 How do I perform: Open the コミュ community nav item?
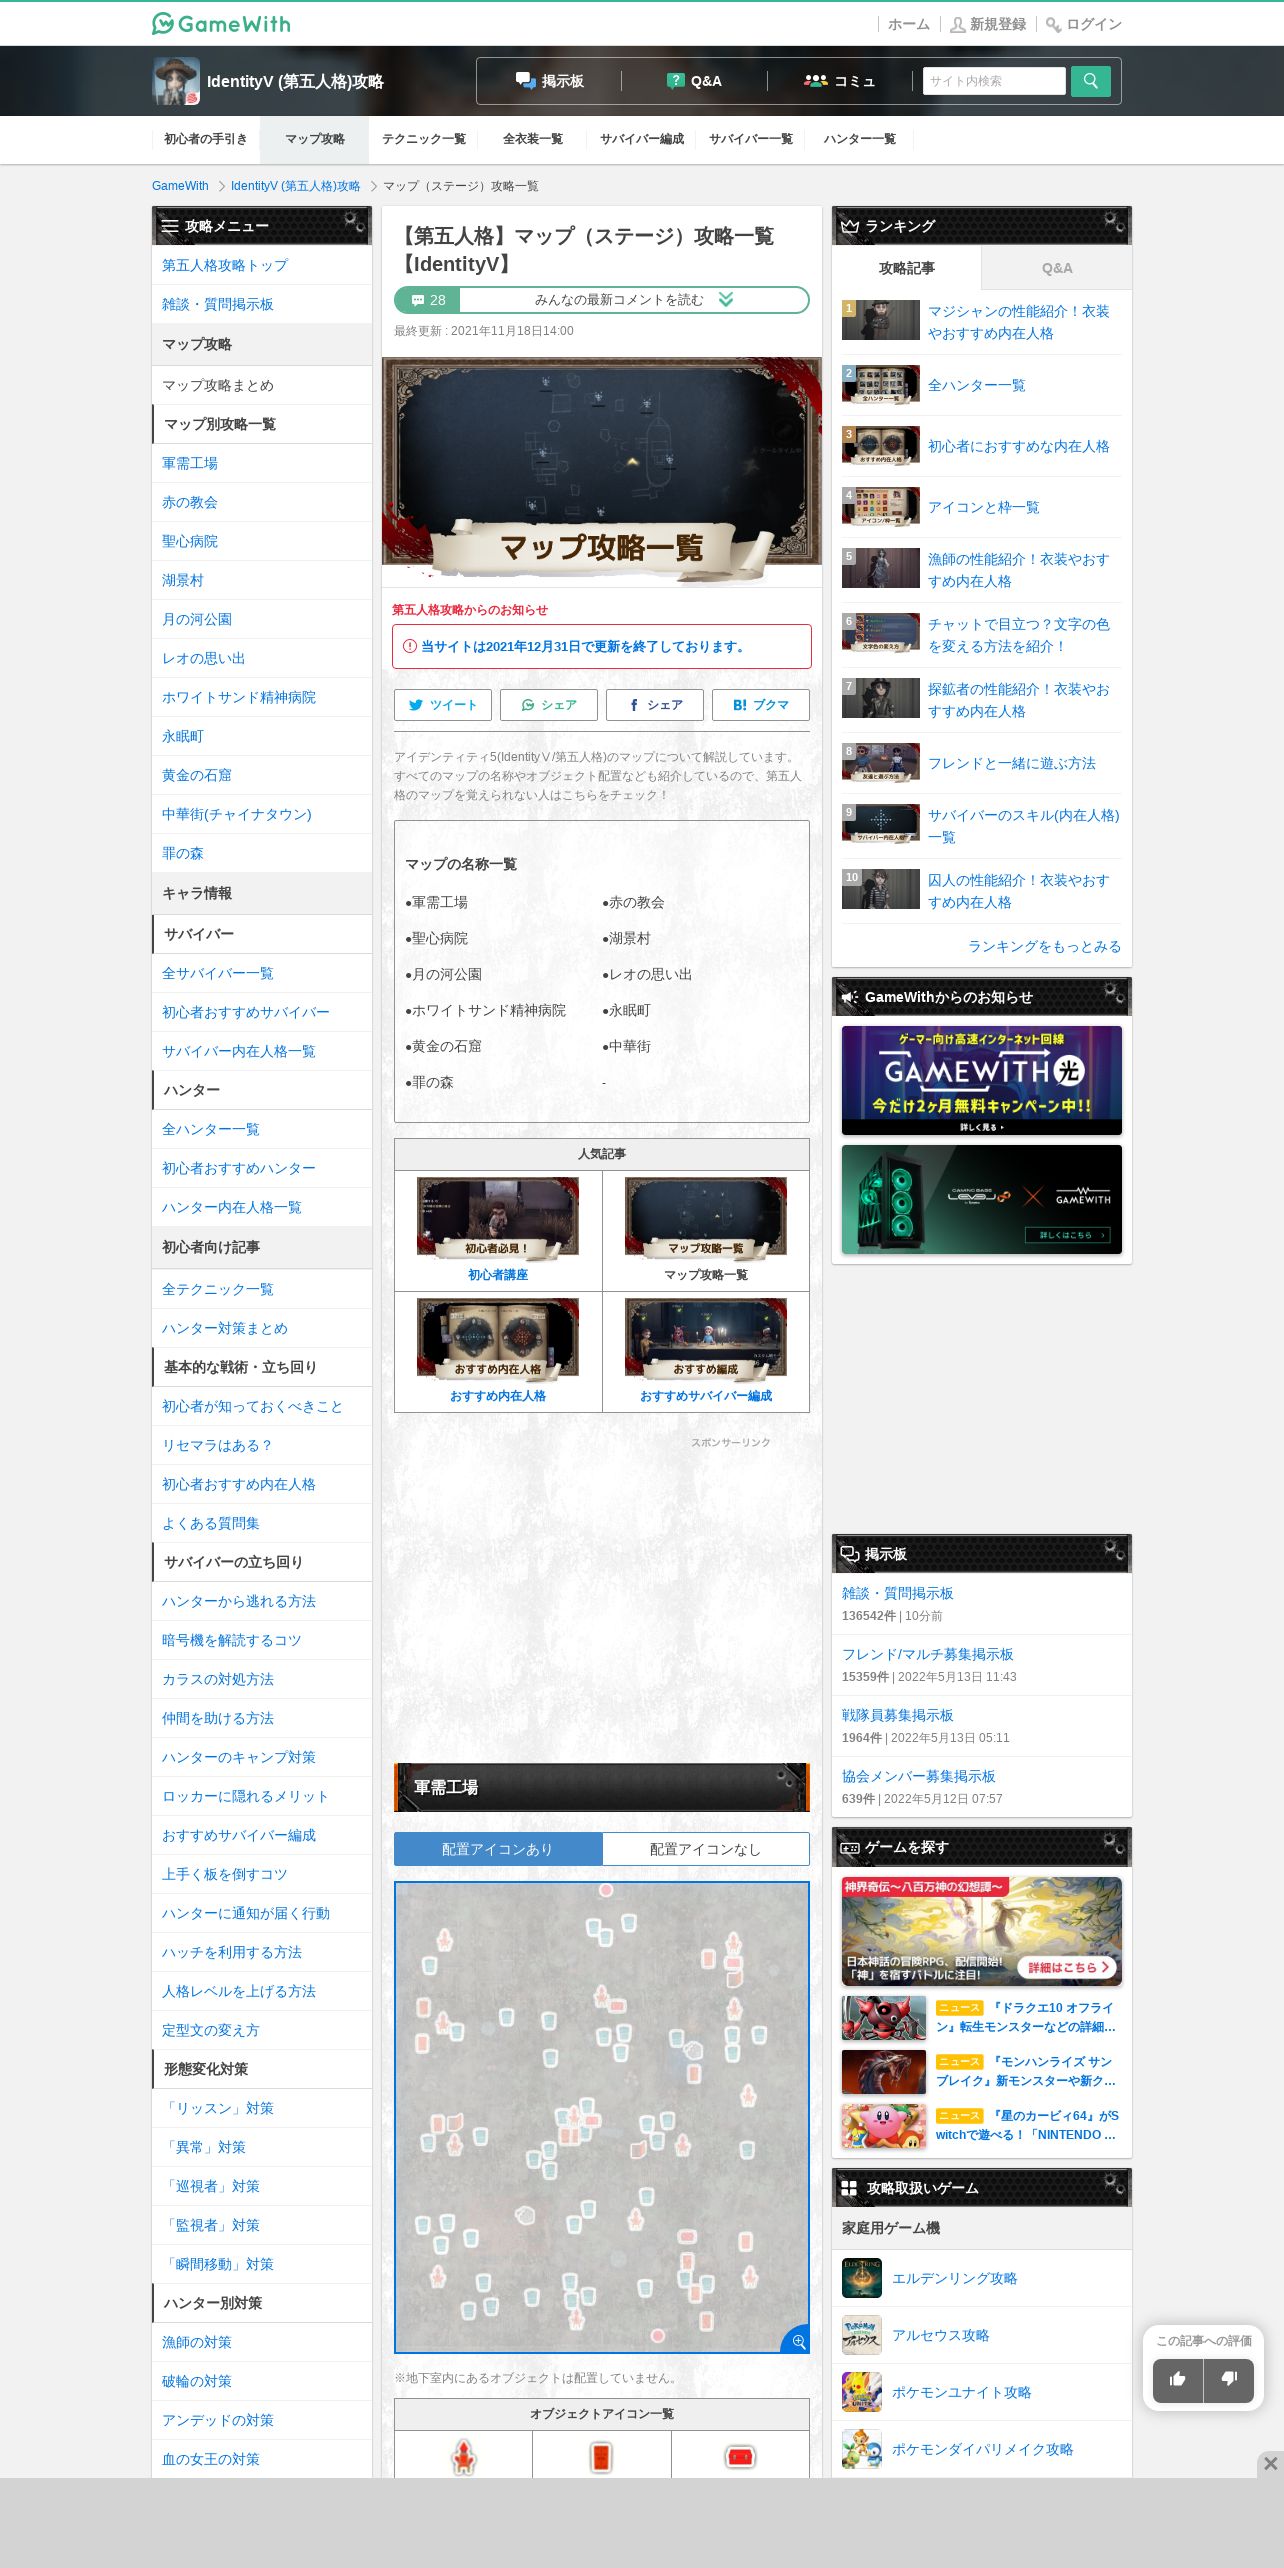[x=840, y=81]
